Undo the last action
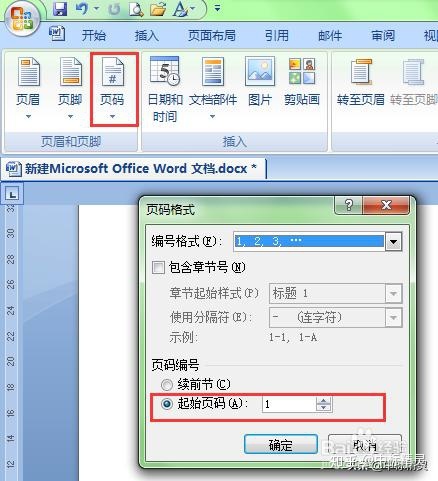 82,9
